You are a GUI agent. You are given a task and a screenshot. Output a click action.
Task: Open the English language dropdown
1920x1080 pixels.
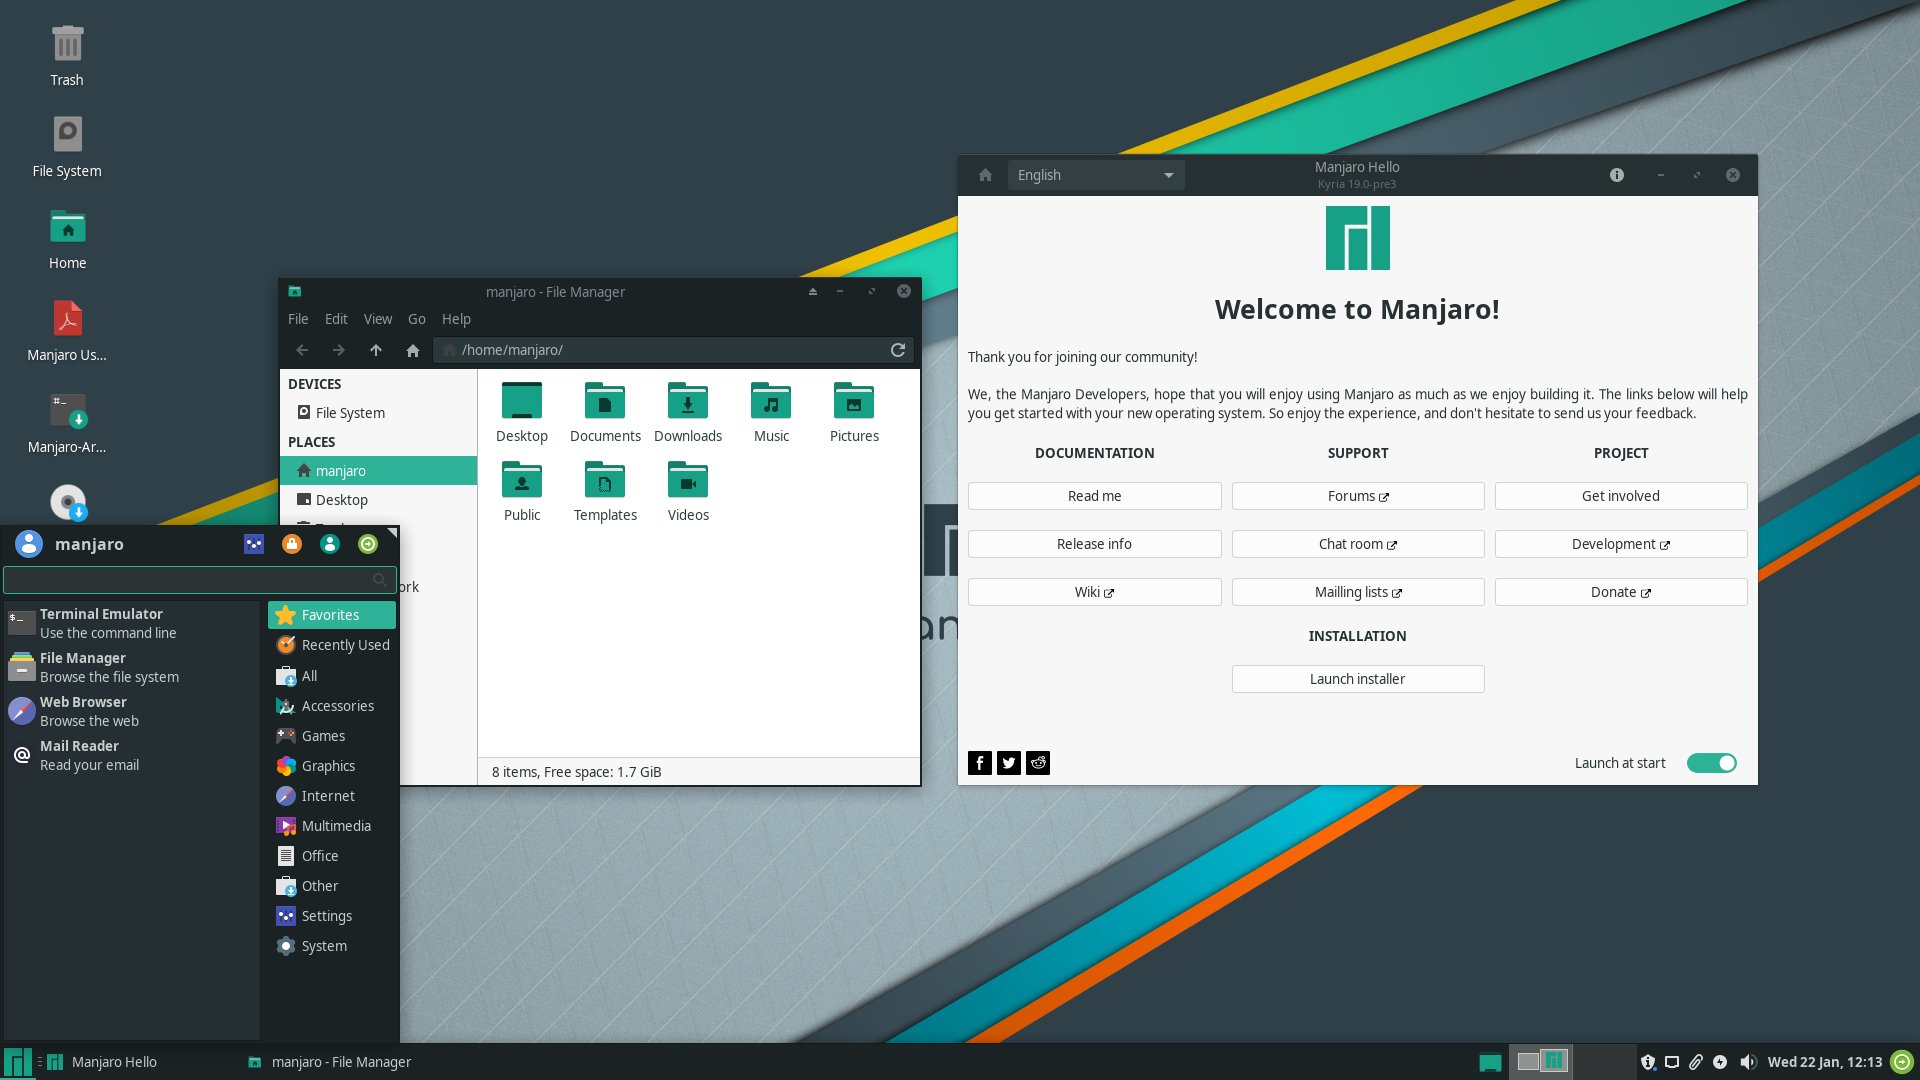[x=1095, y=174]
